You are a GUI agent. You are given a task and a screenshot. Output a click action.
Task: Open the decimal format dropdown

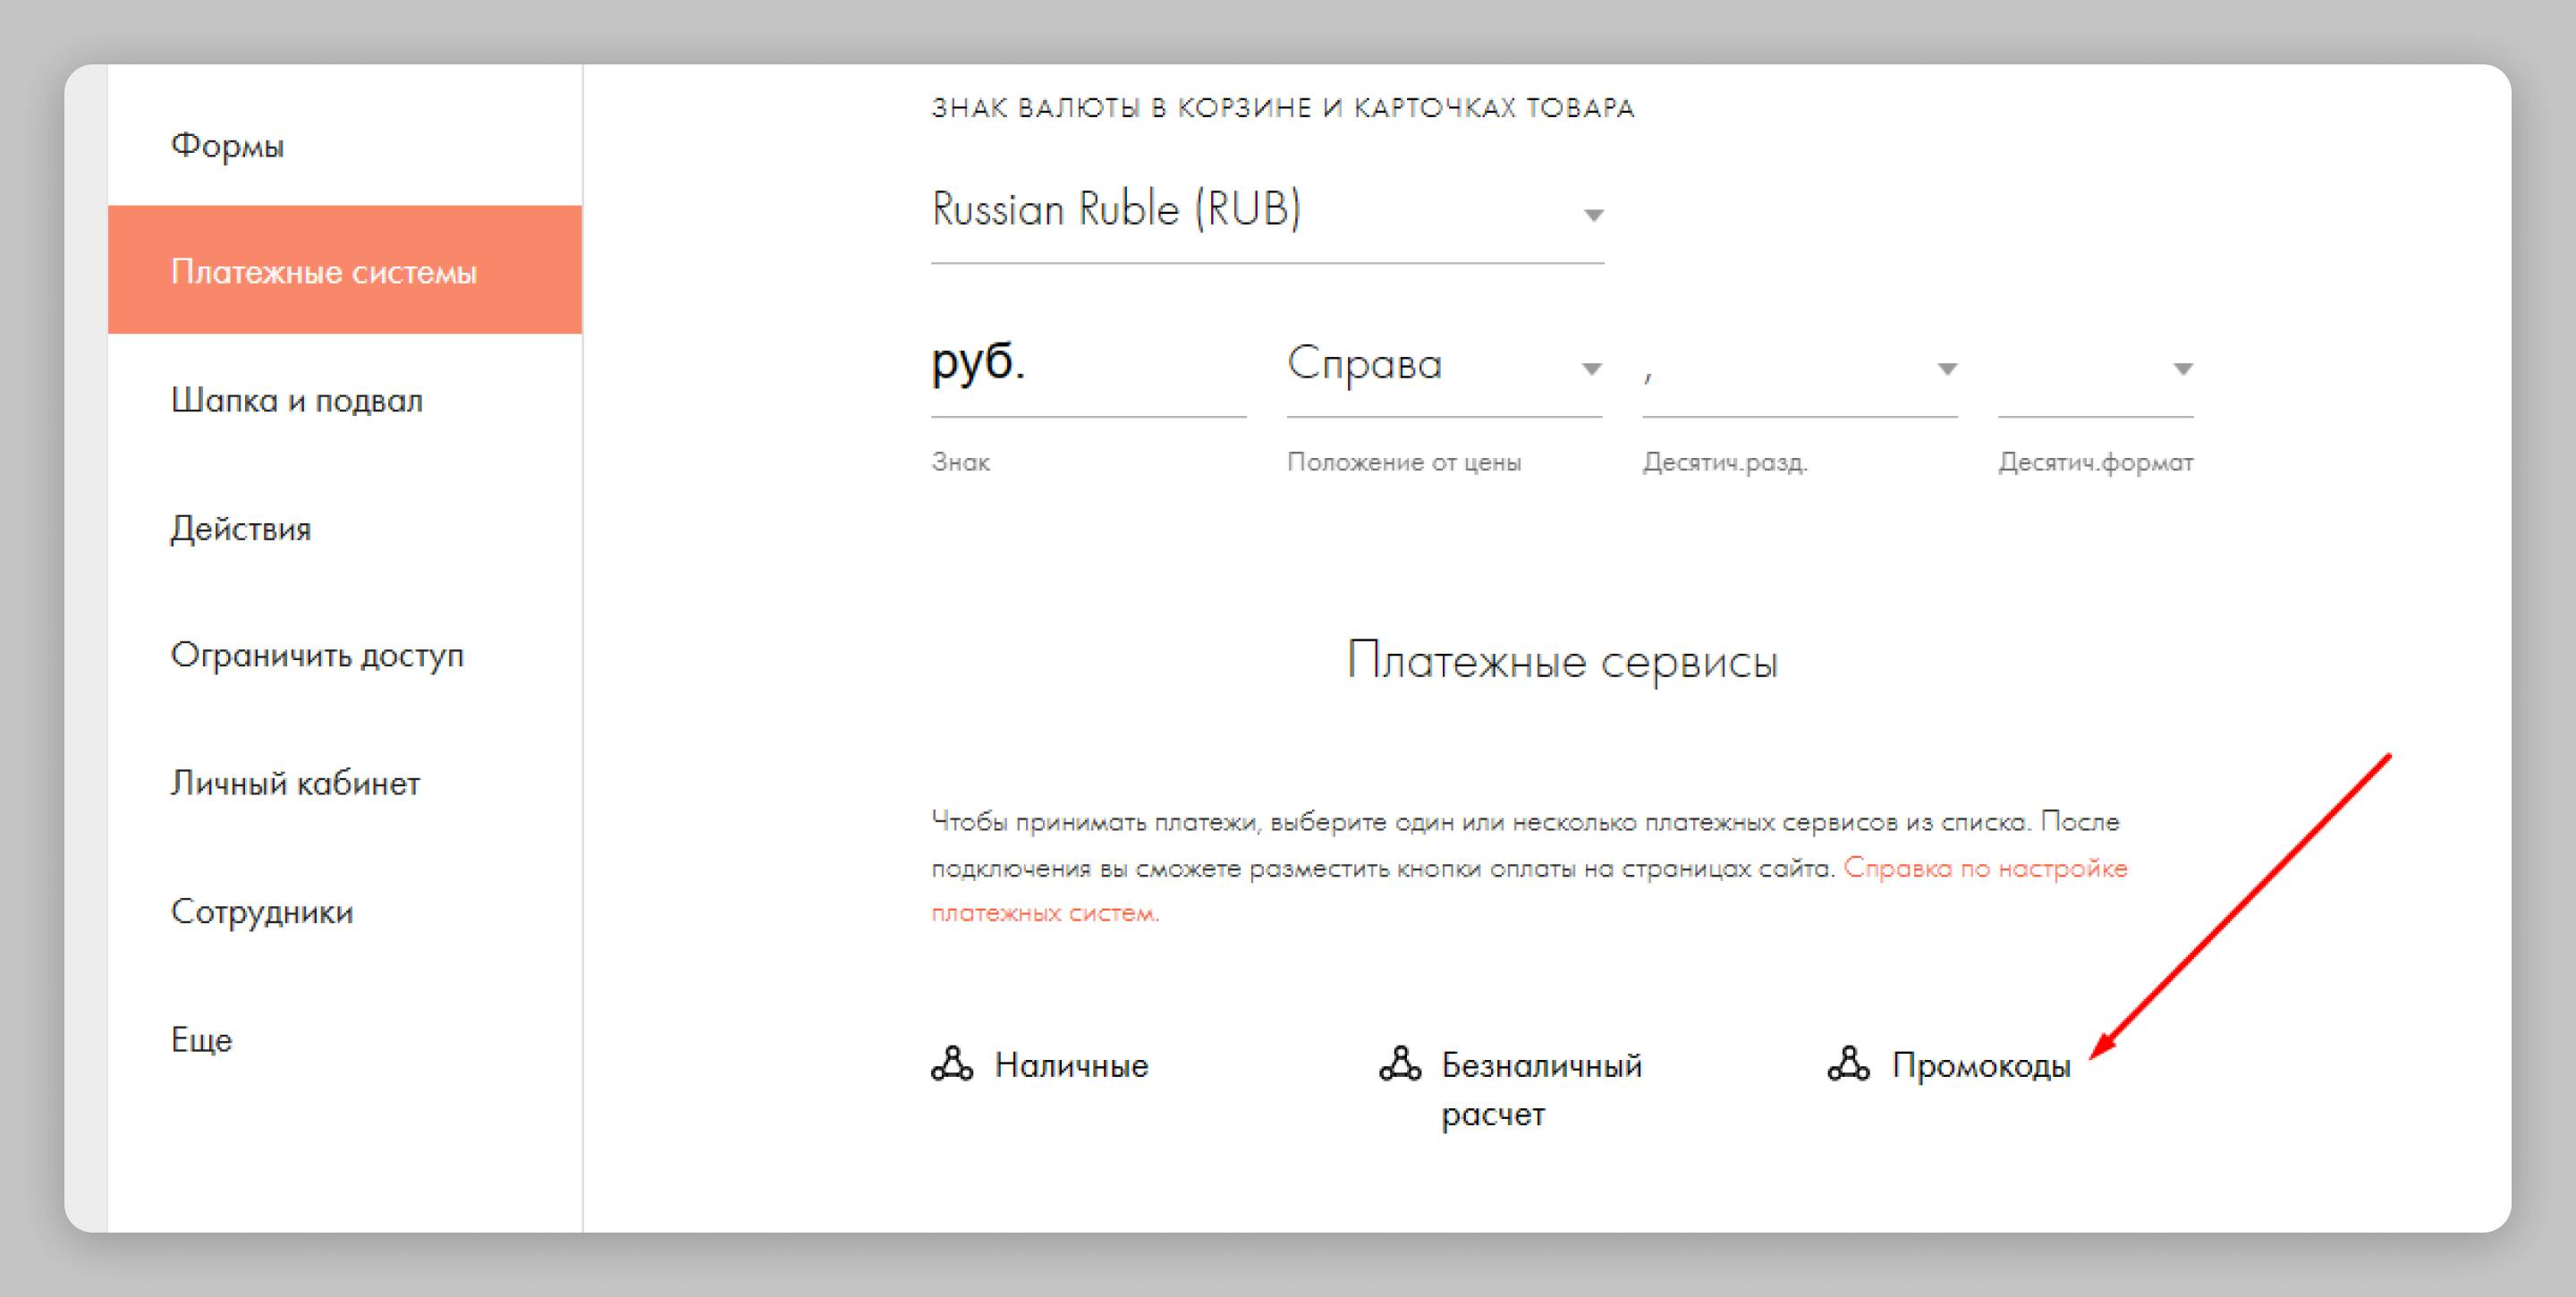[2095, 369]
